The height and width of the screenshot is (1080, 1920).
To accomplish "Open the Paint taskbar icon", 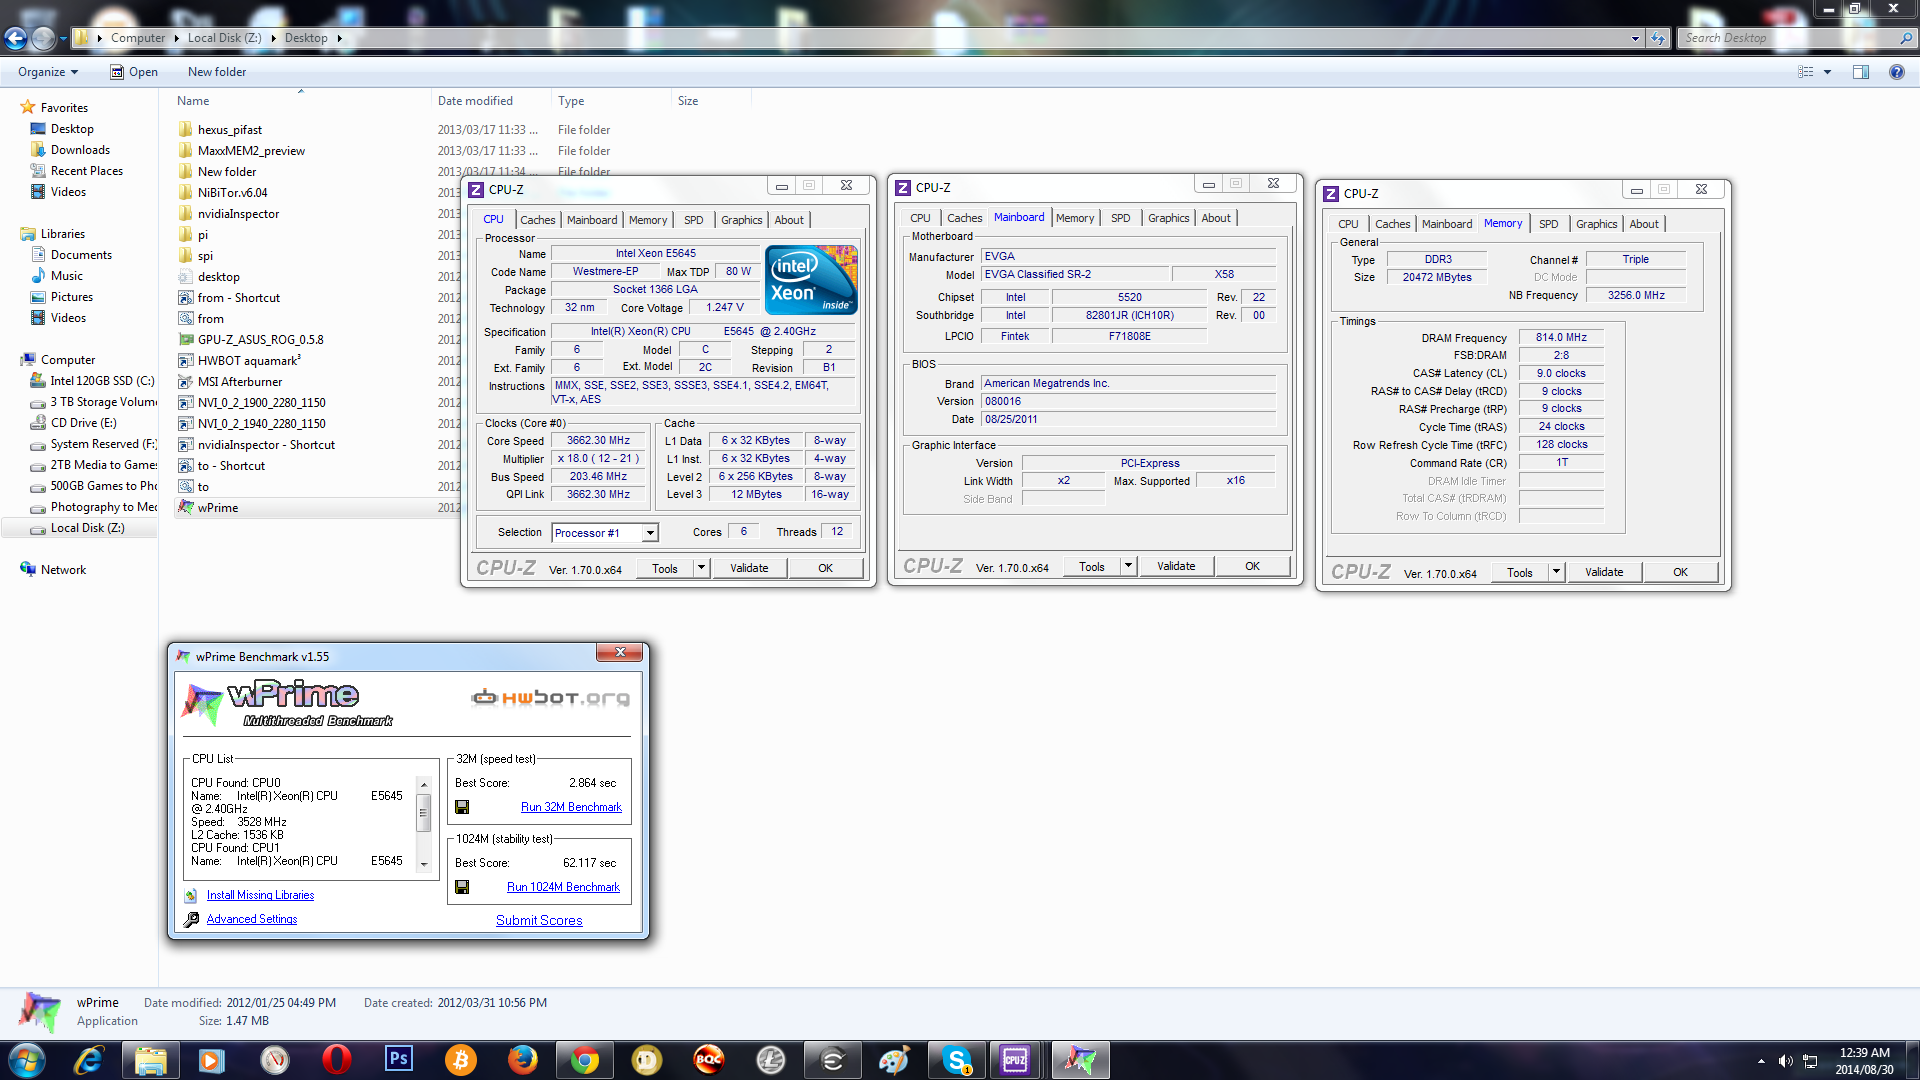I will [x=895, y=1060].
